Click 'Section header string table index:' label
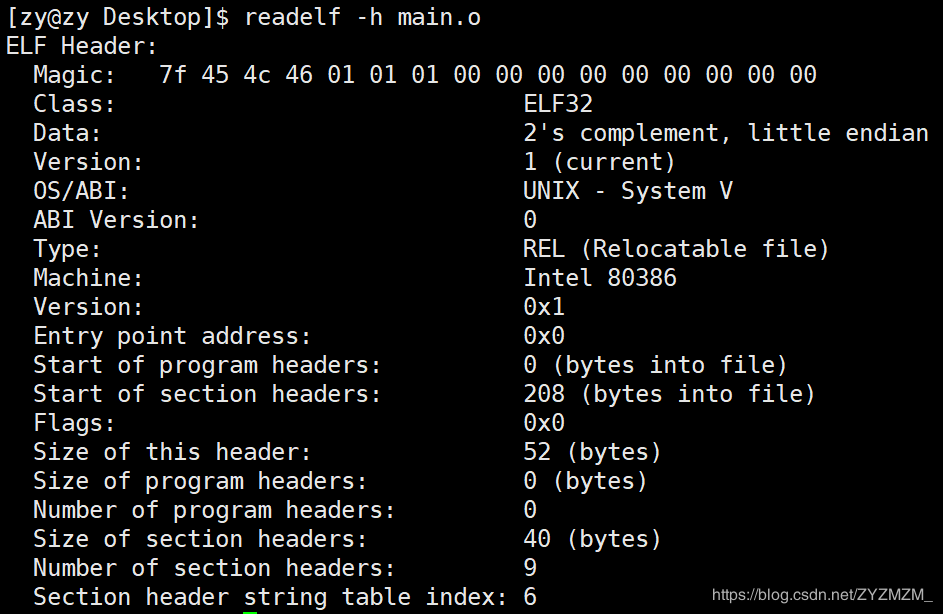The height and width of the screenshot is (614, 943). click(270, 597)
